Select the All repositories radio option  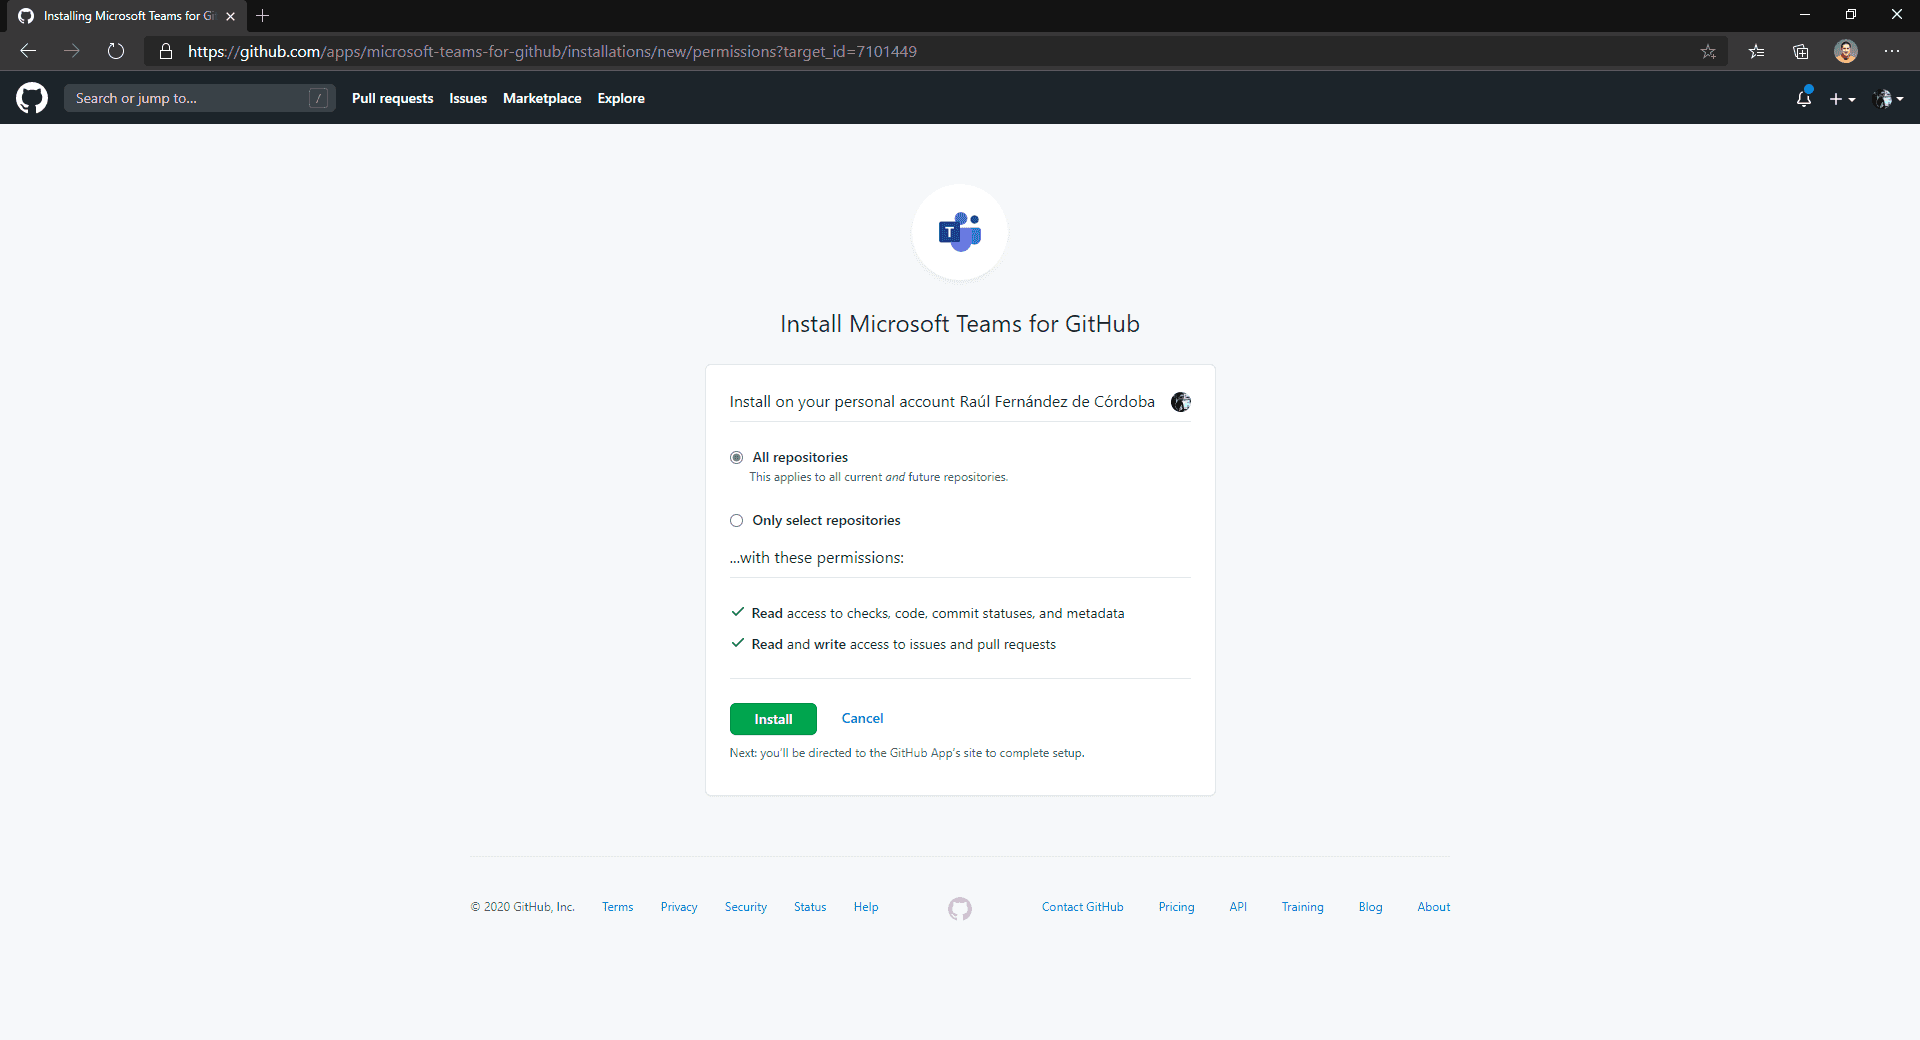[x=737, y=457]
